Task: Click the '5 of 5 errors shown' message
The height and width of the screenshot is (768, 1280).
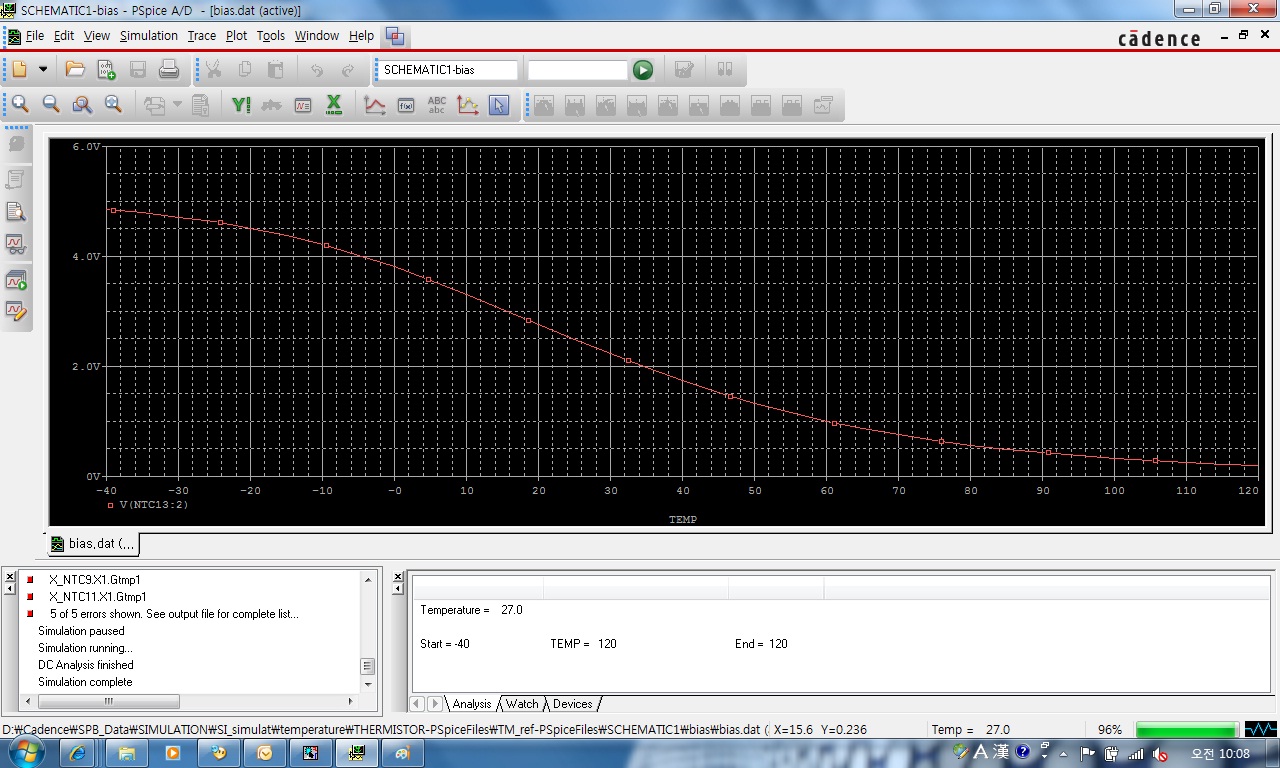Action: point(173,614)
